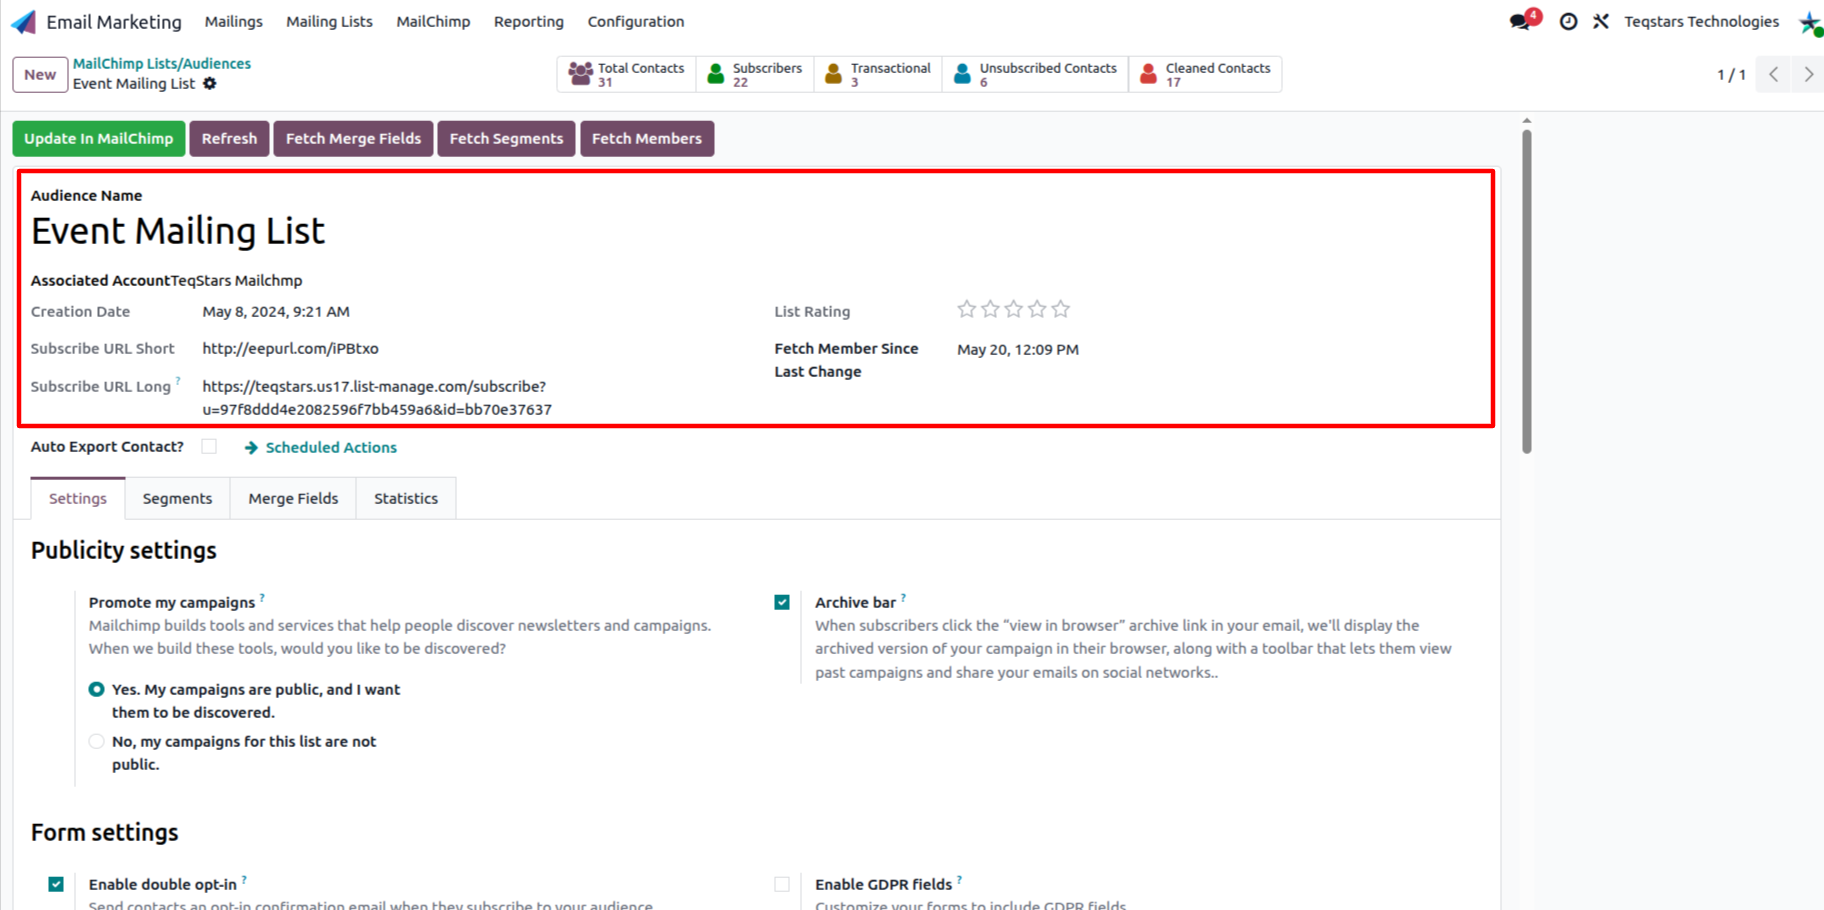Open Total Contacts stat button
1824x910 pixels.
tap(626, 74)
